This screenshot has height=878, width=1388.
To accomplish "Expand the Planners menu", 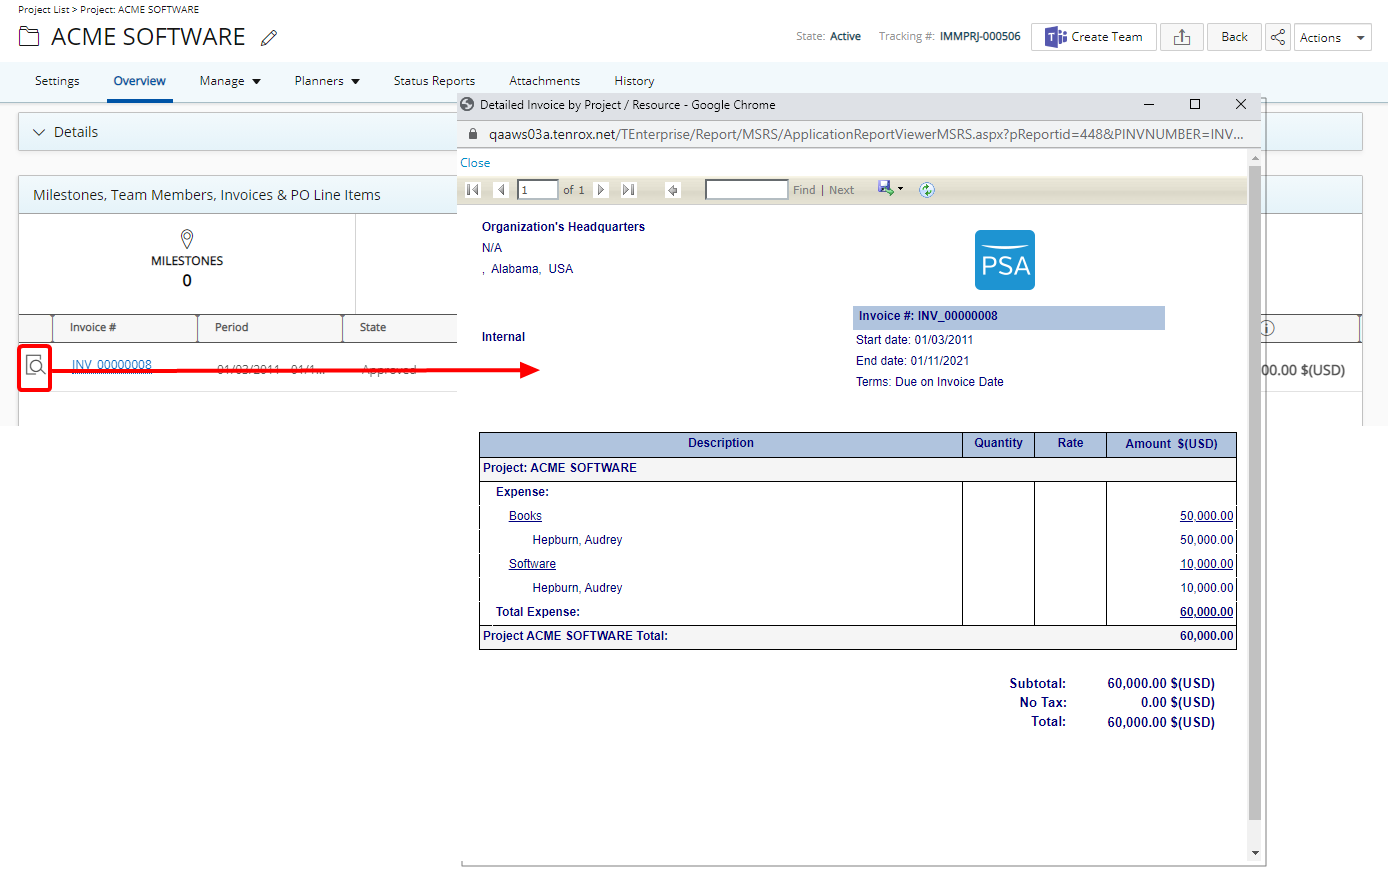I will [x=327, y=81].
